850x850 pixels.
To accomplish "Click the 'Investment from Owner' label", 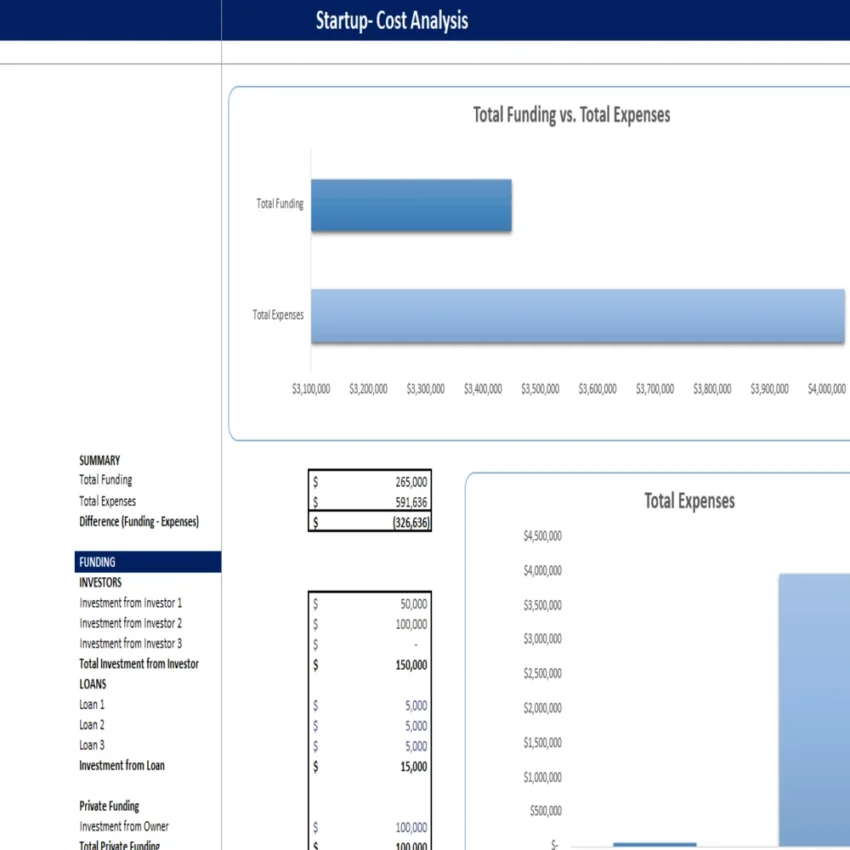I will point(125,826).
